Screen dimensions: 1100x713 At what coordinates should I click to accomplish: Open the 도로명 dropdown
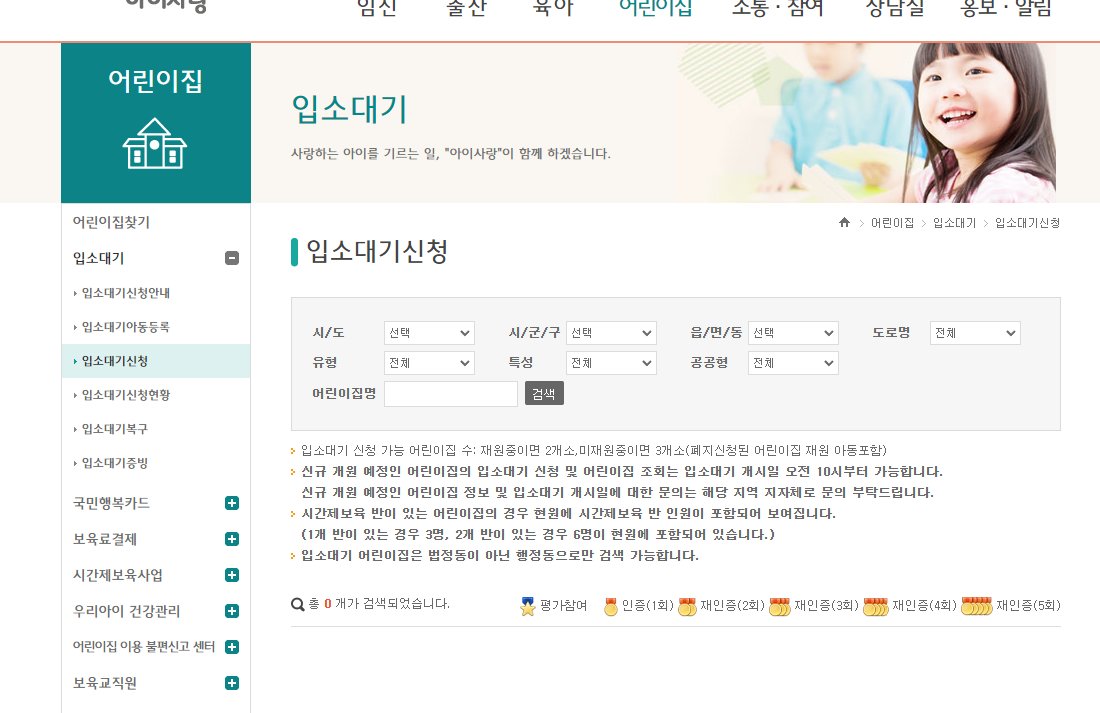tap(975, 333)
